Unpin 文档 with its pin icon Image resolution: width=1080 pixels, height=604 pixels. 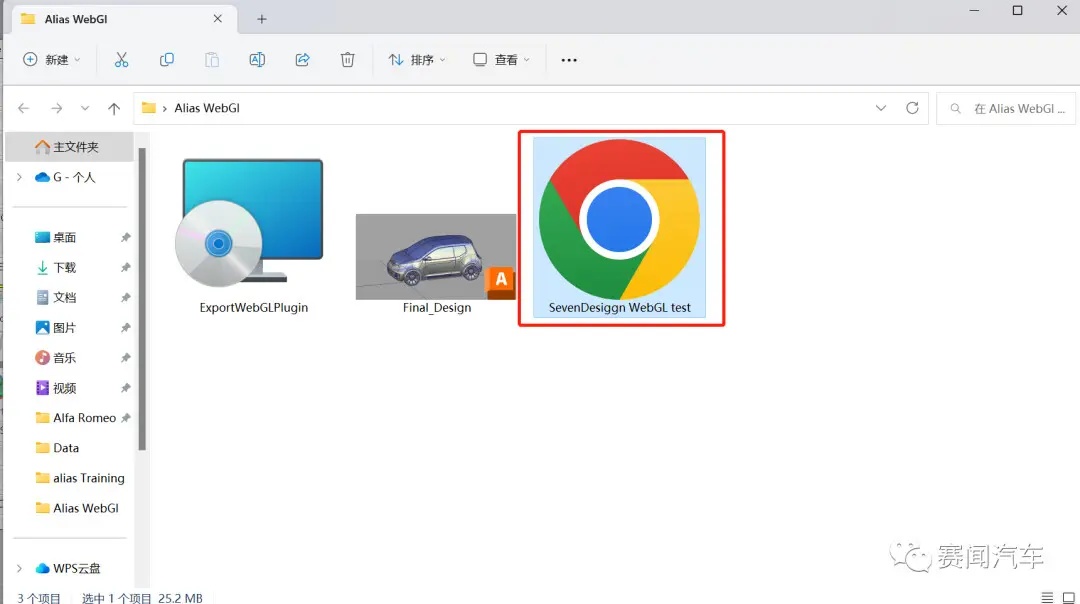coord(125,298)
